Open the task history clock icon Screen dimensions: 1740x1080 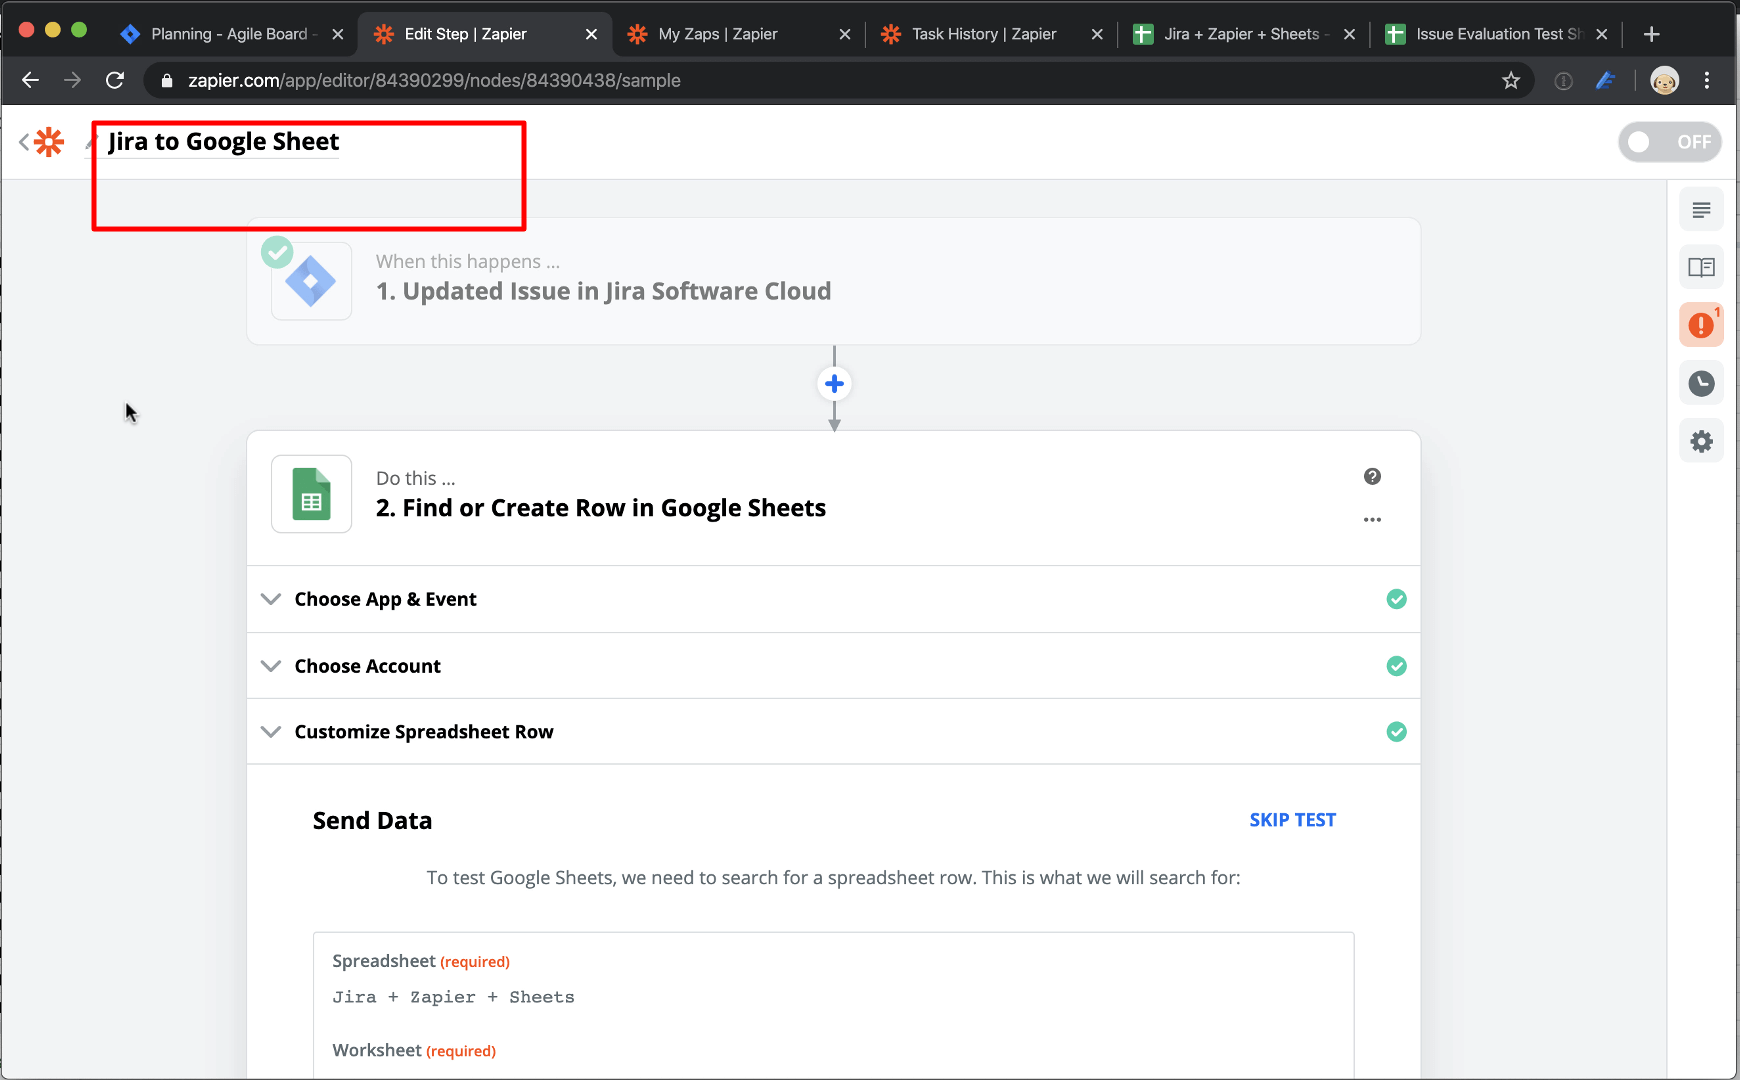click(1701, 383)
